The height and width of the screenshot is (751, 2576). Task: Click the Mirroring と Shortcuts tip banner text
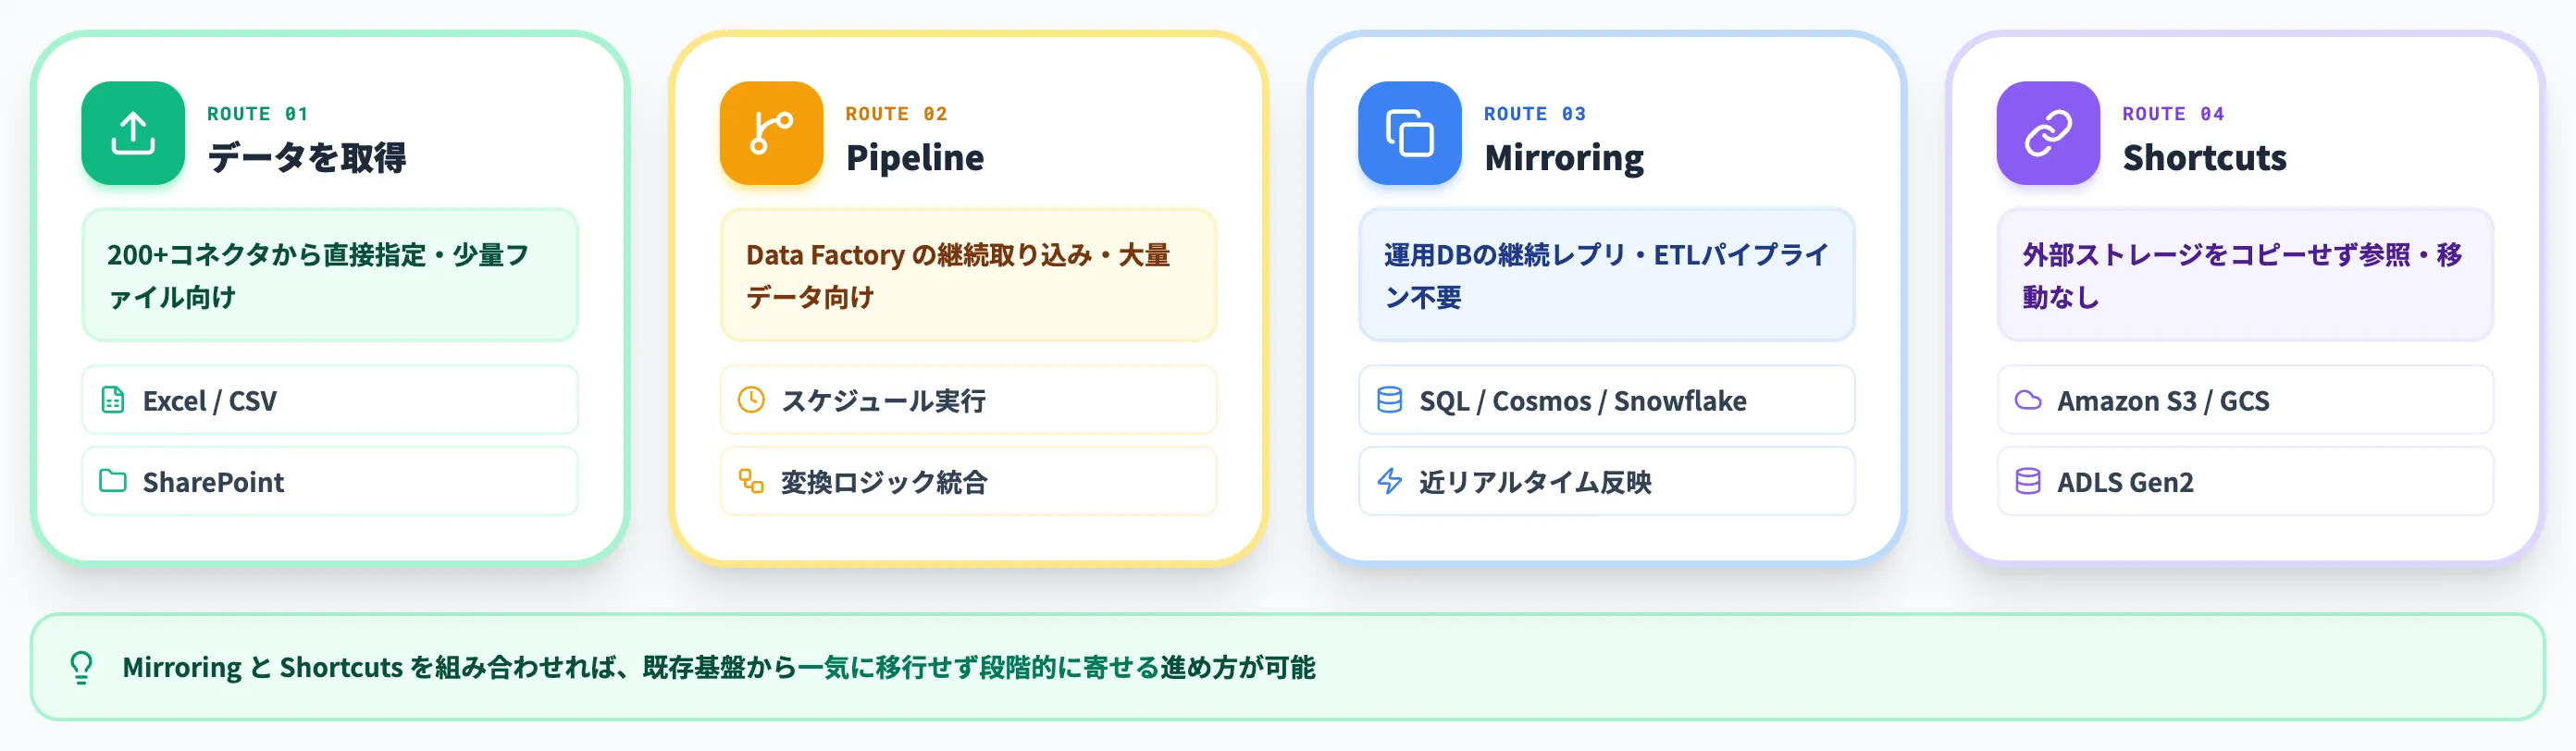pyautogui.click(x=718, y=667)
